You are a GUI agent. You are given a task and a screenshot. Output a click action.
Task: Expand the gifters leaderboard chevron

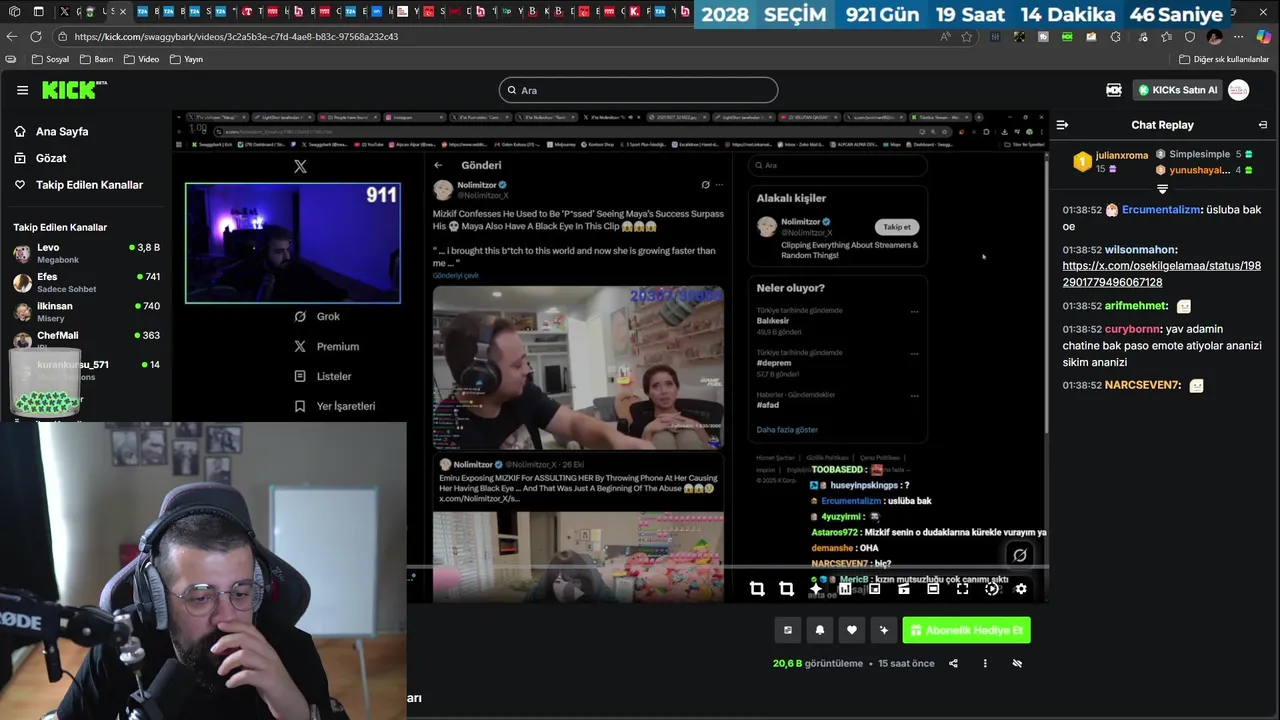[1162, 189]
